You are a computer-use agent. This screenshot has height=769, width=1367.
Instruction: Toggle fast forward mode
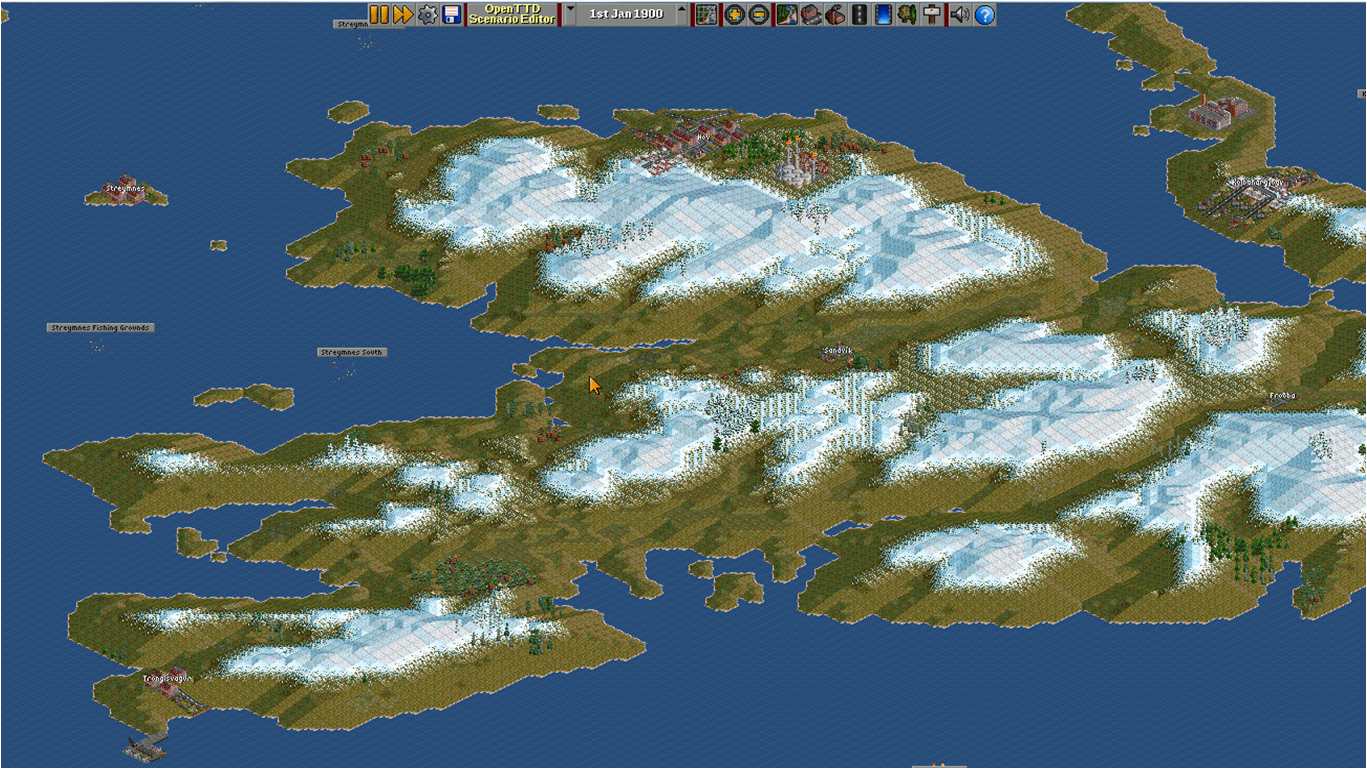coord(403,14)
